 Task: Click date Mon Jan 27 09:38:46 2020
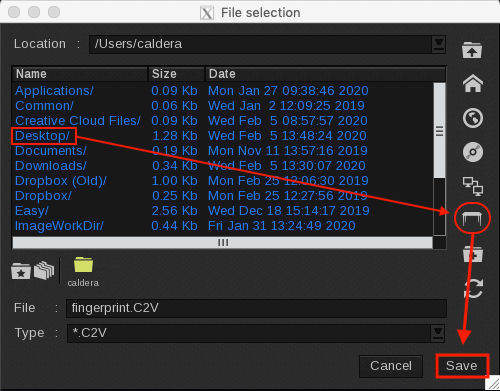click(288, 91)
